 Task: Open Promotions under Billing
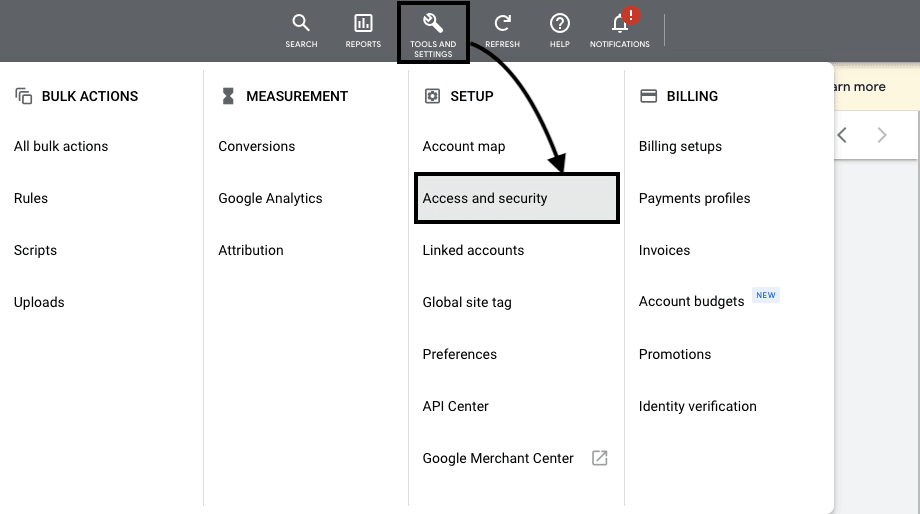pyautogui.click(x=675, y=354)
